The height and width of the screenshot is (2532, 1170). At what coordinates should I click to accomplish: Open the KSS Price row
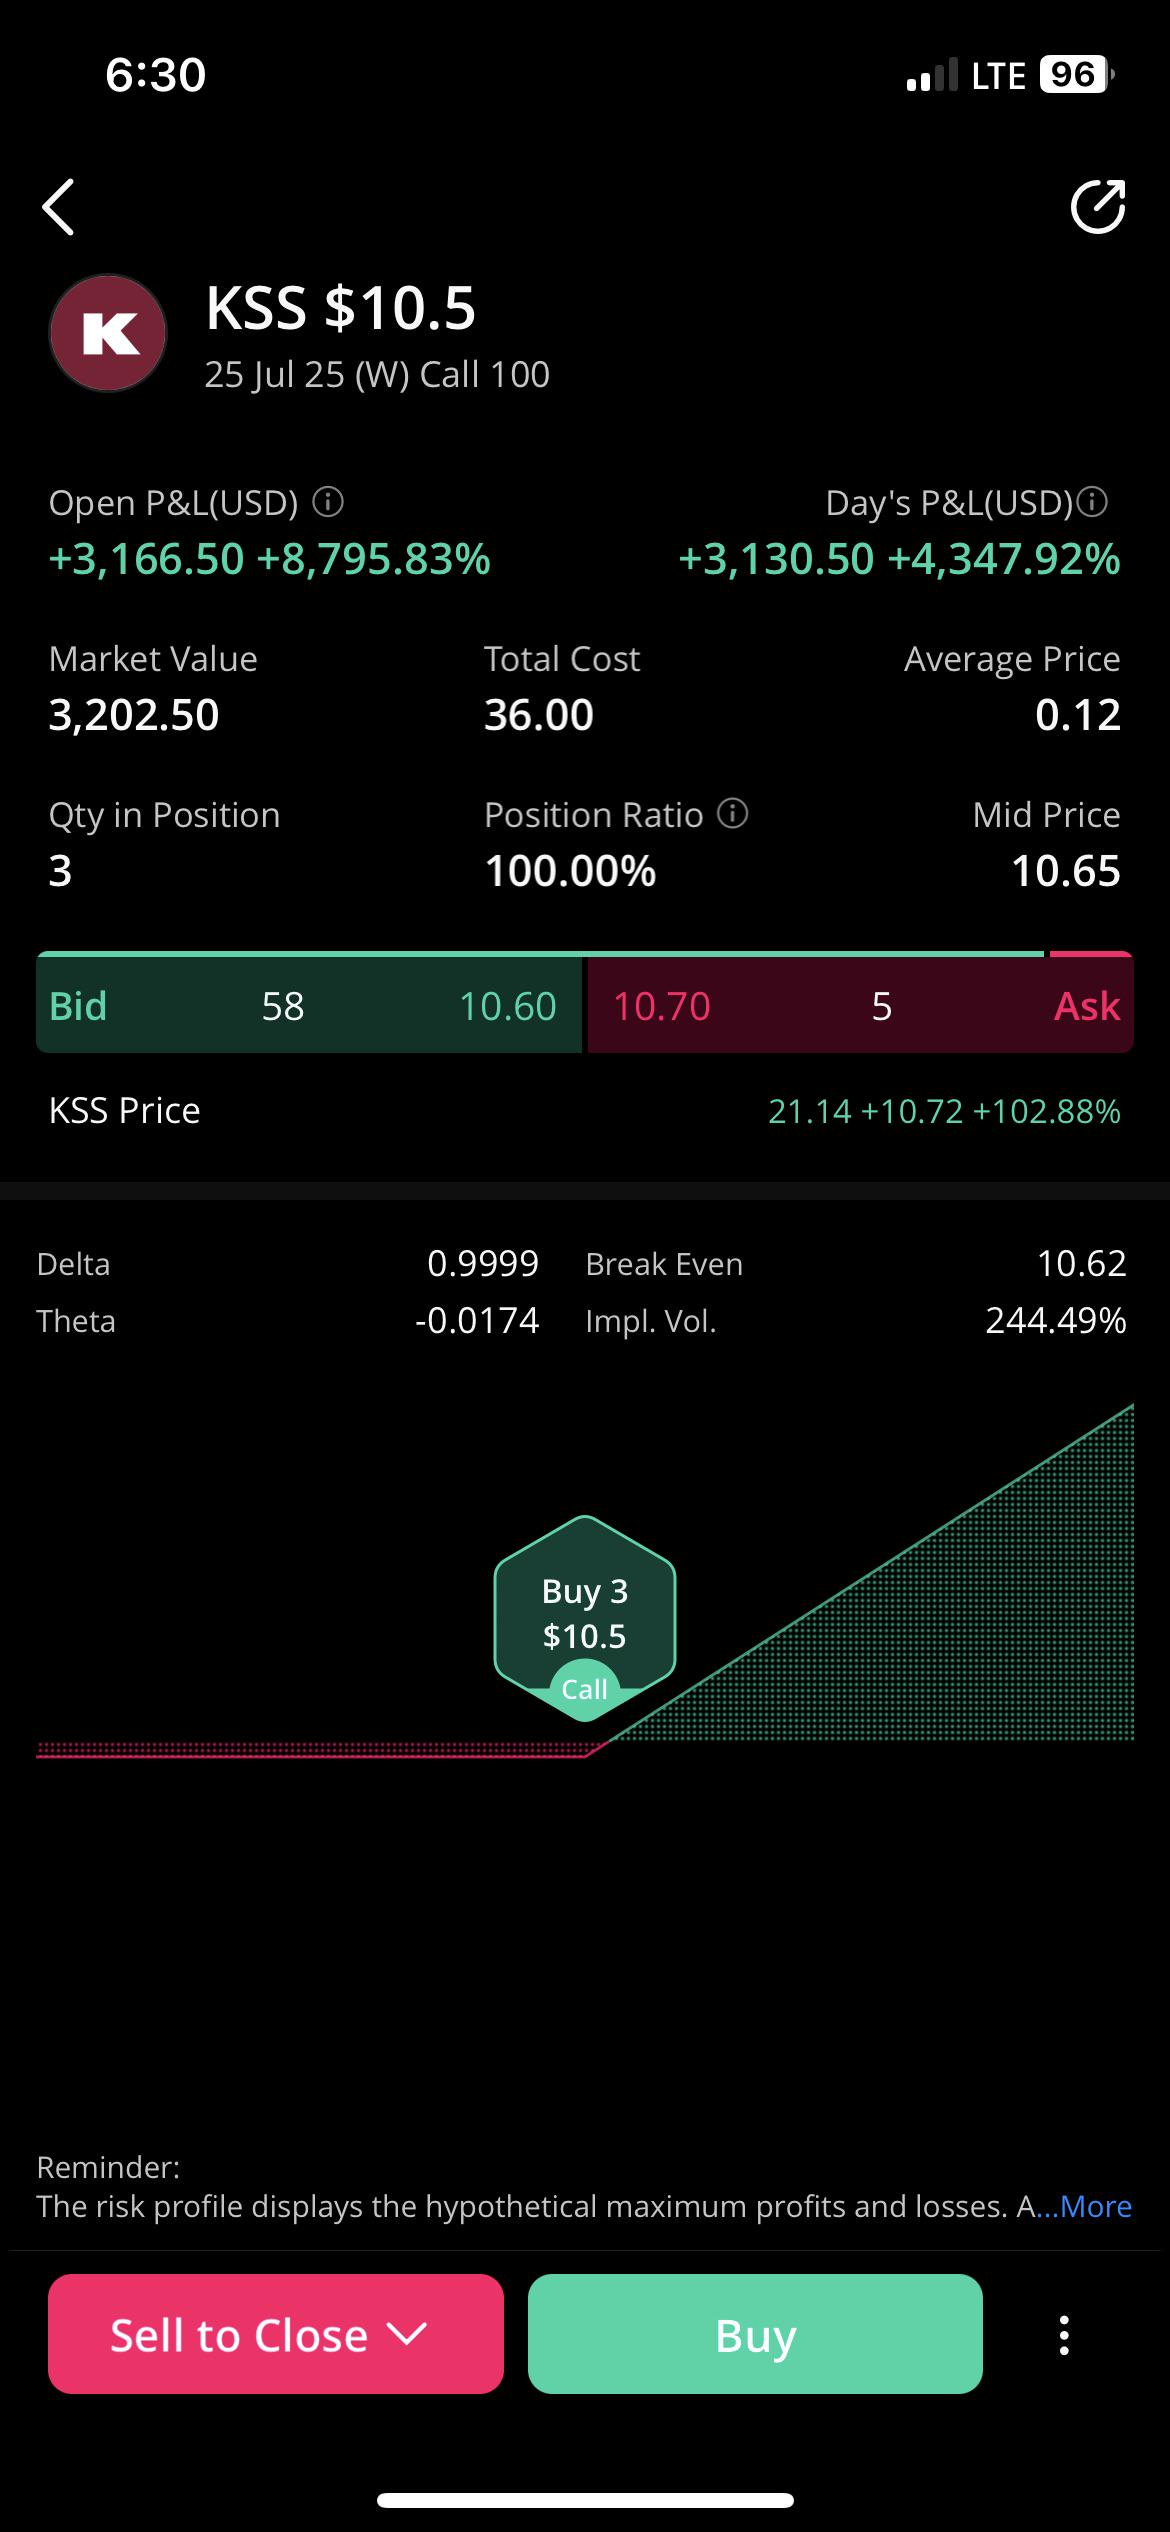[585, 1111]
